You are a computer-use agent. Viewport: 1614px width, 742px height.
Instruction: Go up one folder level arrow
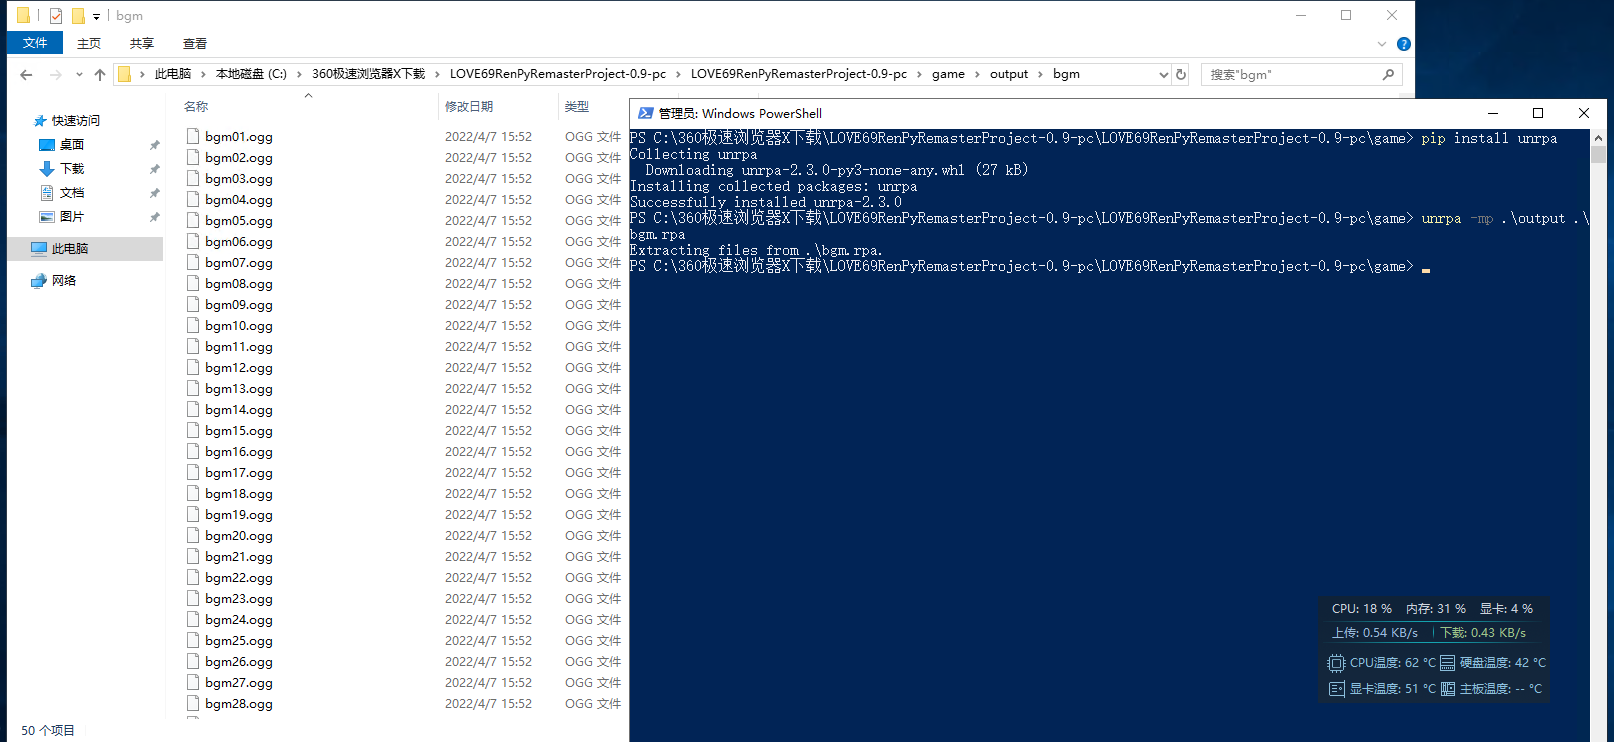click(100, 74)
